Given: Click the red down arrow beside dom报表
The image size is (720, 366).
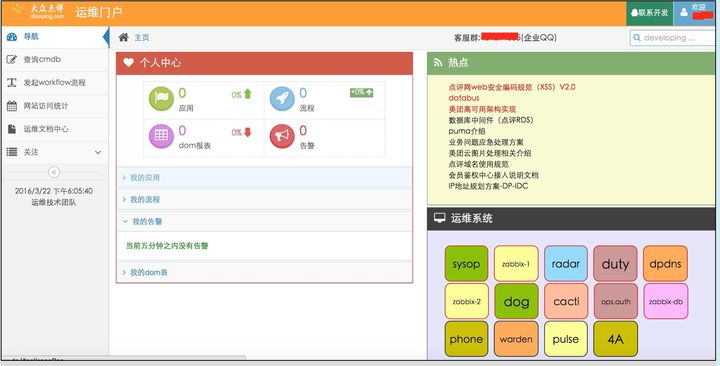Looking at the screenshot, I should 248,132.
